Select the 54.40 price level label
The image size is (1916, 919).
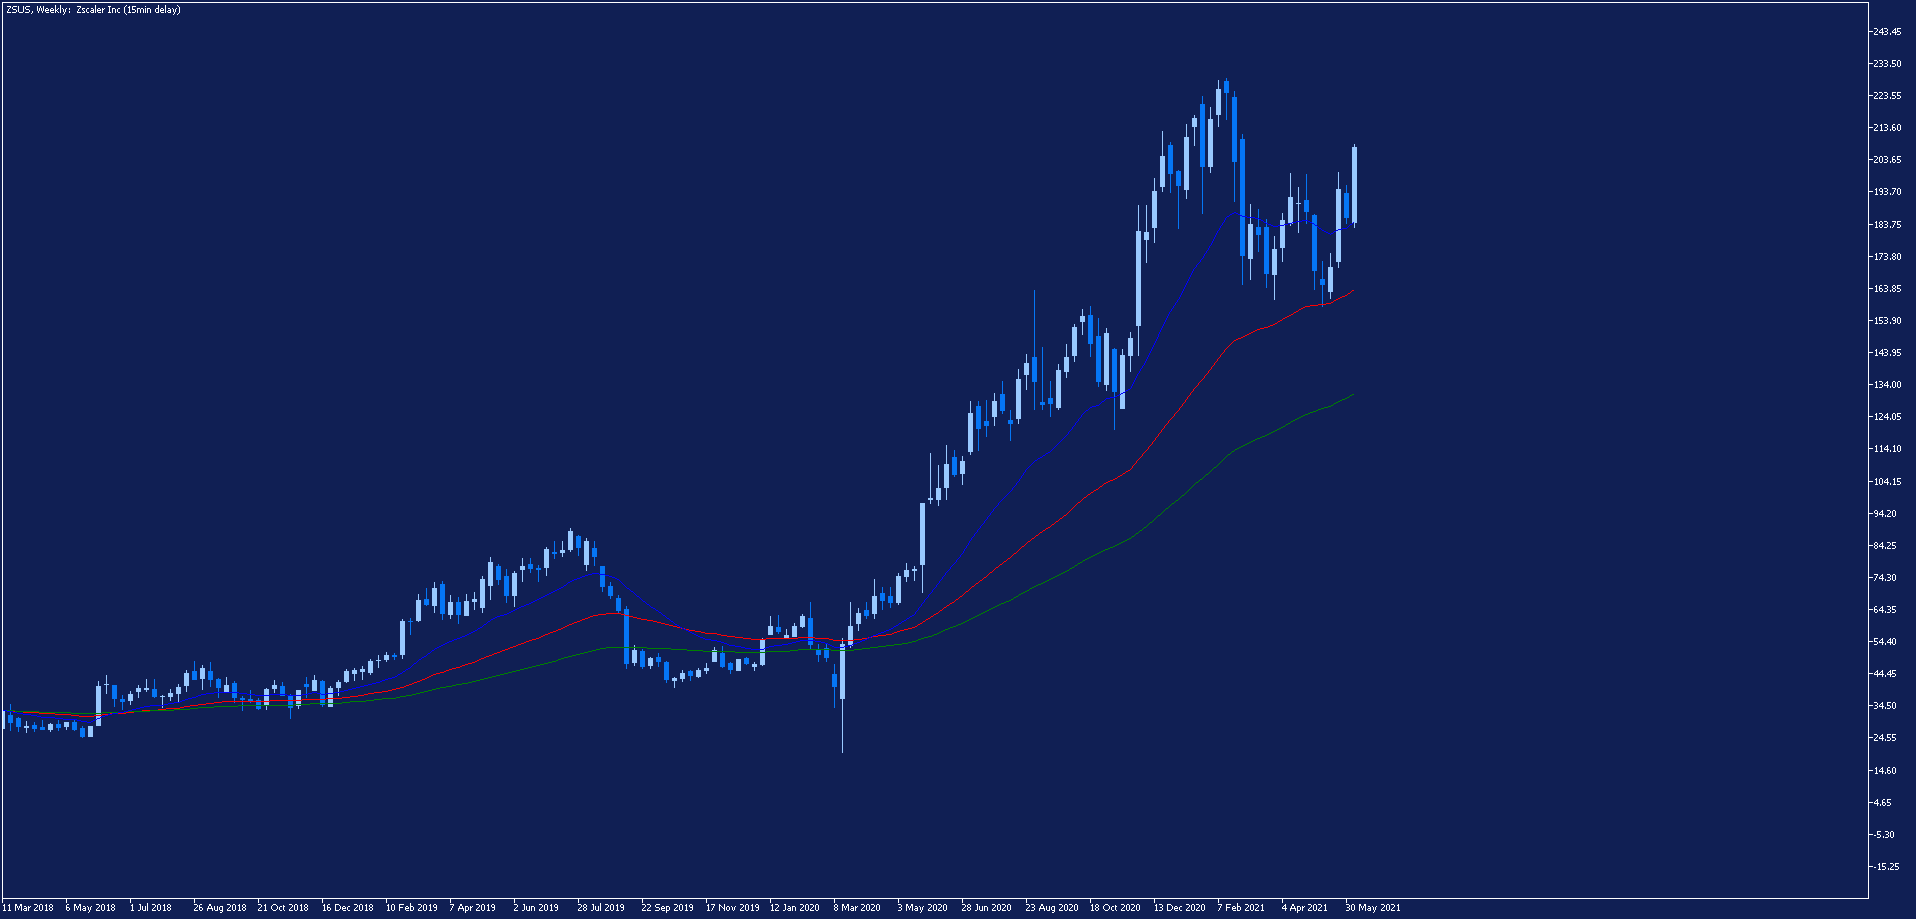[x=1887, y=642]
